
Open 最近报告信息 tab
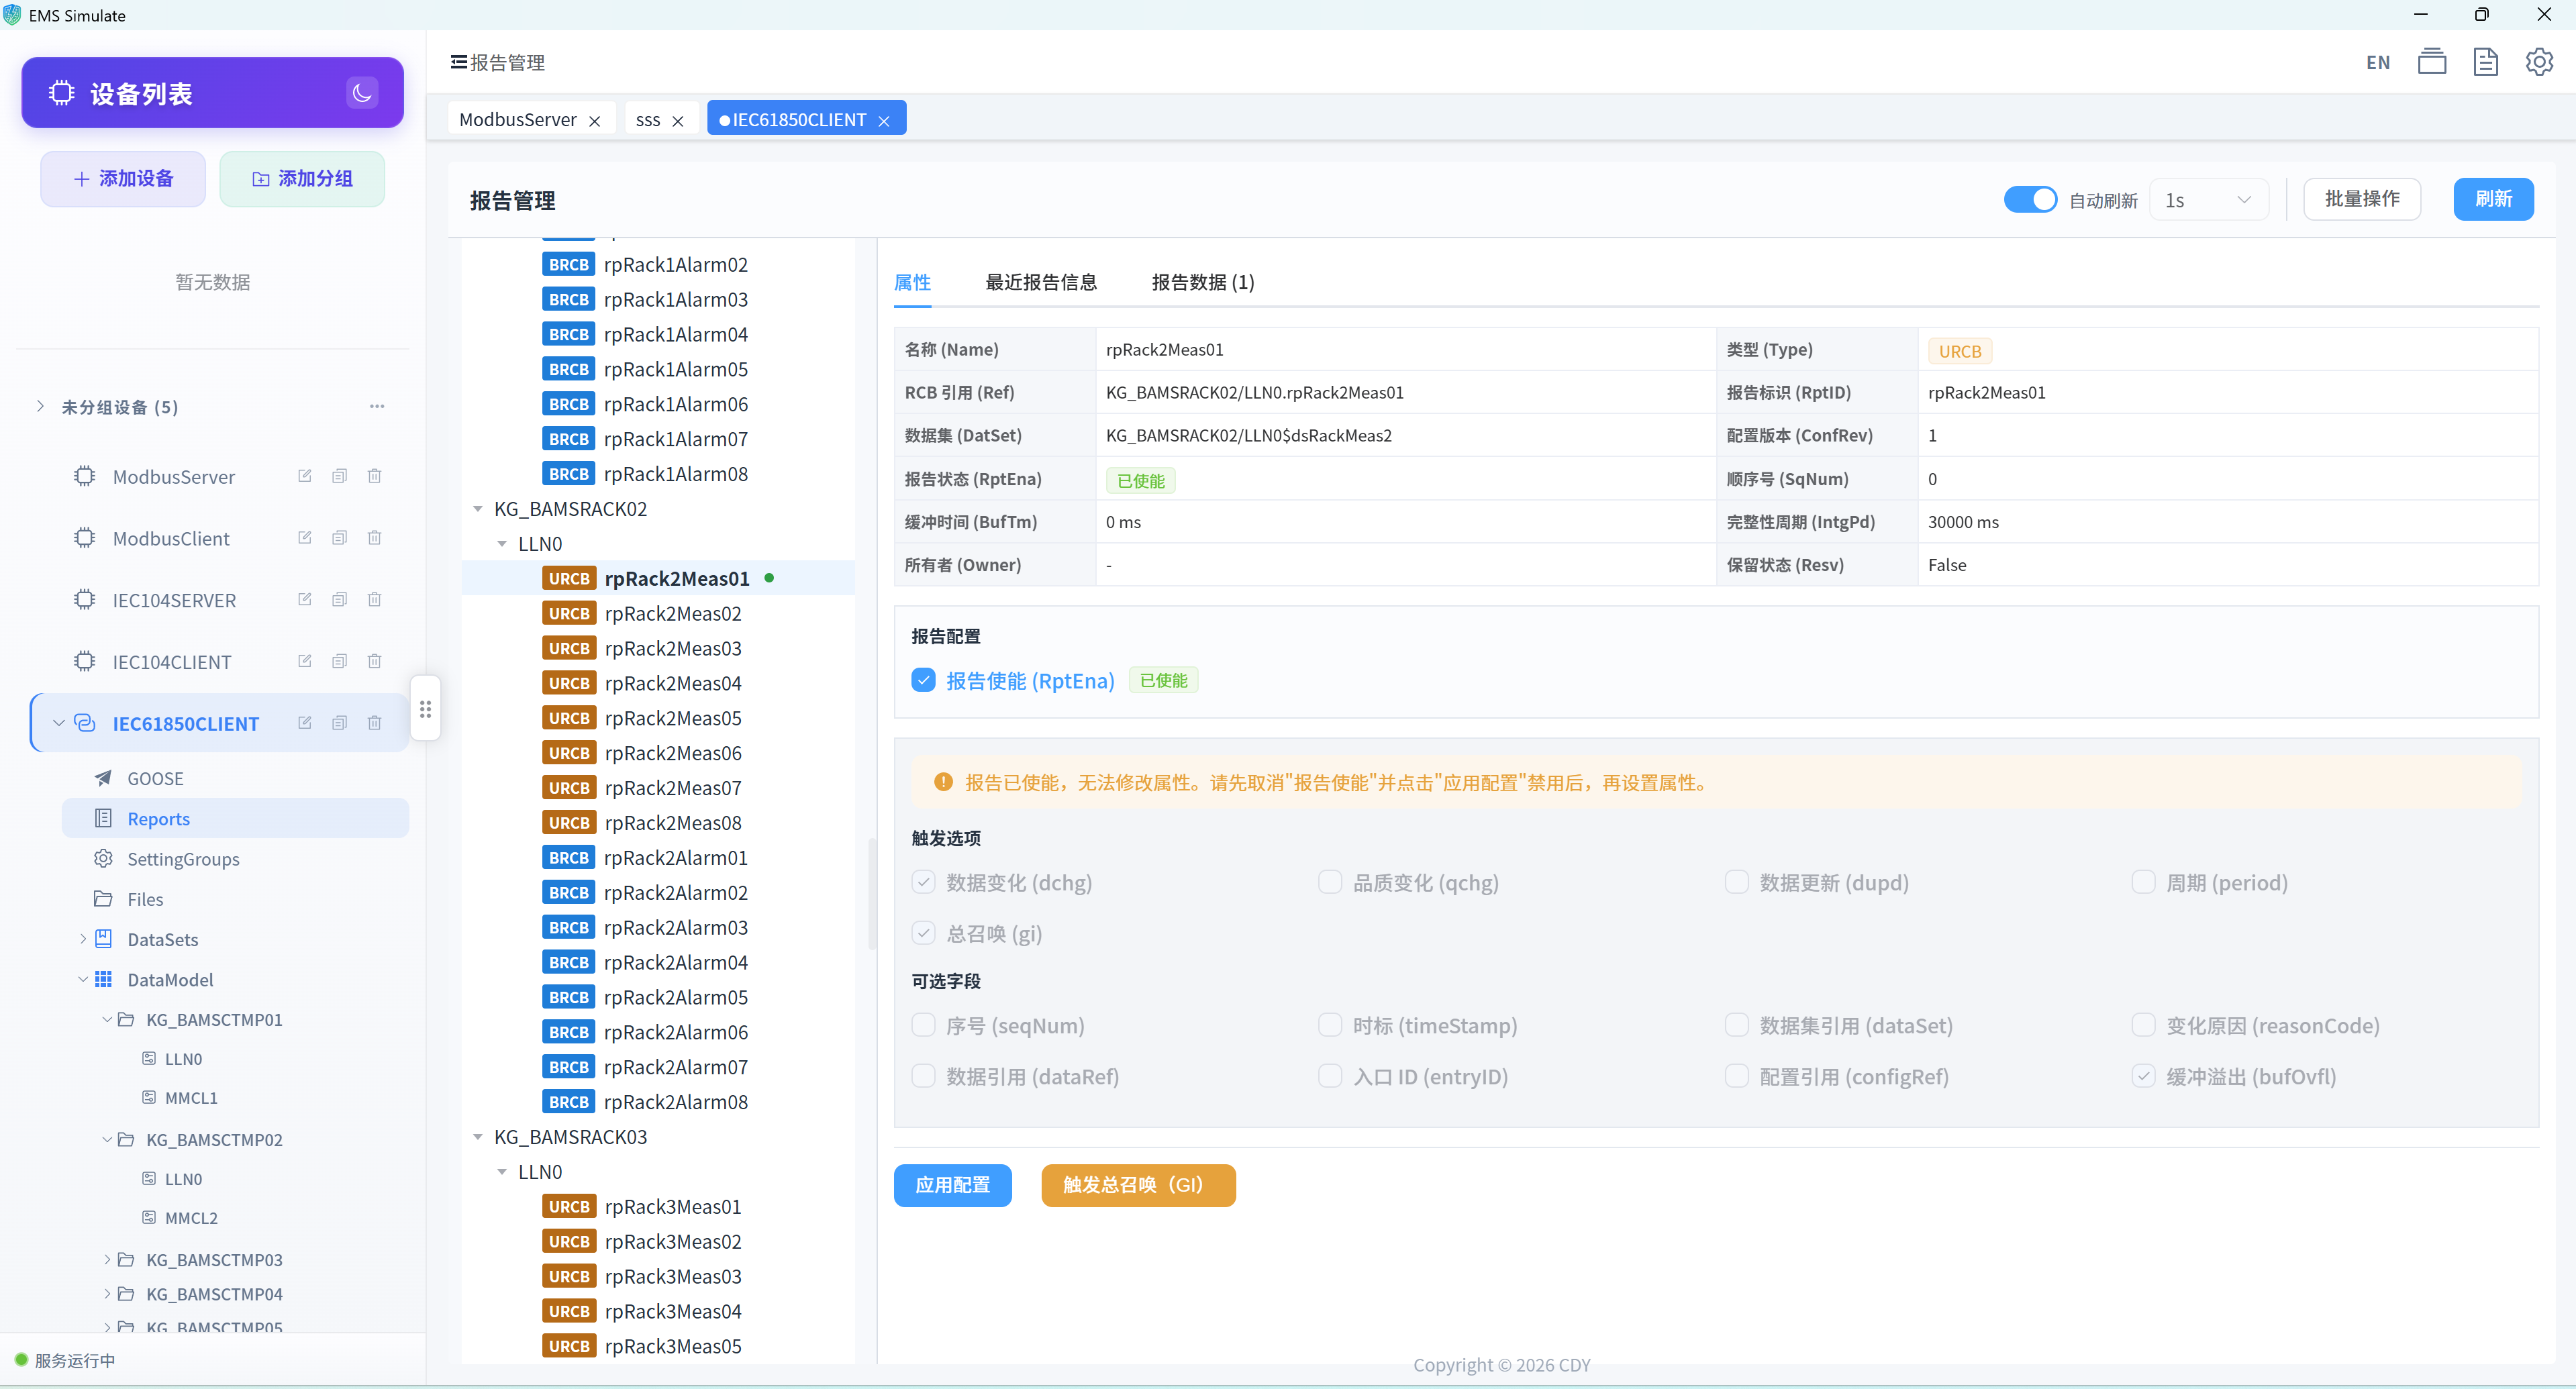coord(1041,282)
